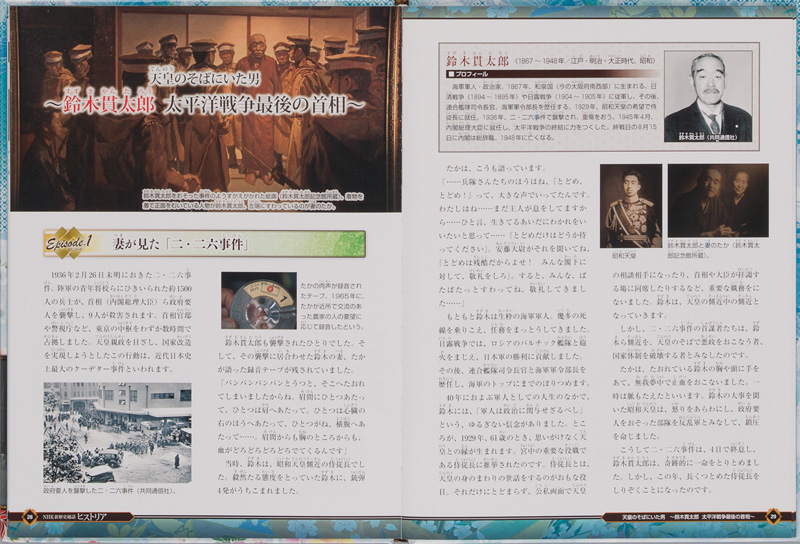The image size is (800, 544).
Task: Click the red headline "鈴木貫太郎" on the painting
Action: pos(108,105)
